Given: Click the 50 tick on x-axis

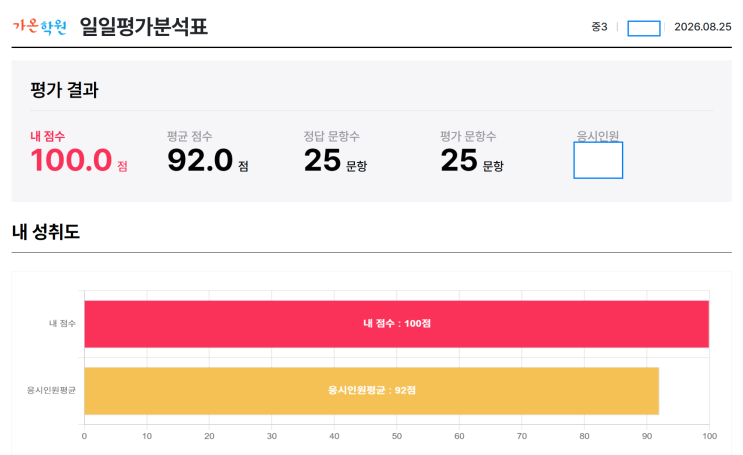Looking at the screenshot, I should point(397,436).
